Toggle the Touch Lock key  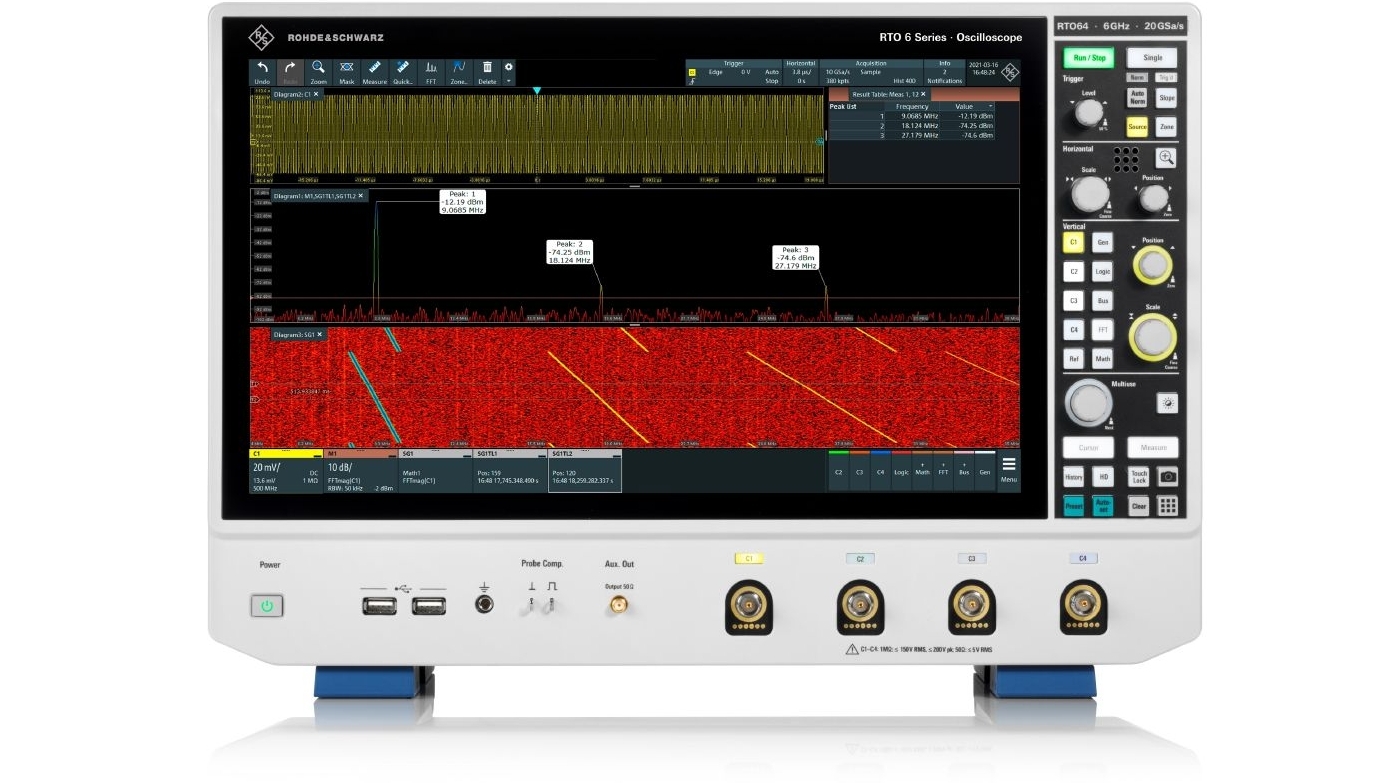tap(1138, 477)
